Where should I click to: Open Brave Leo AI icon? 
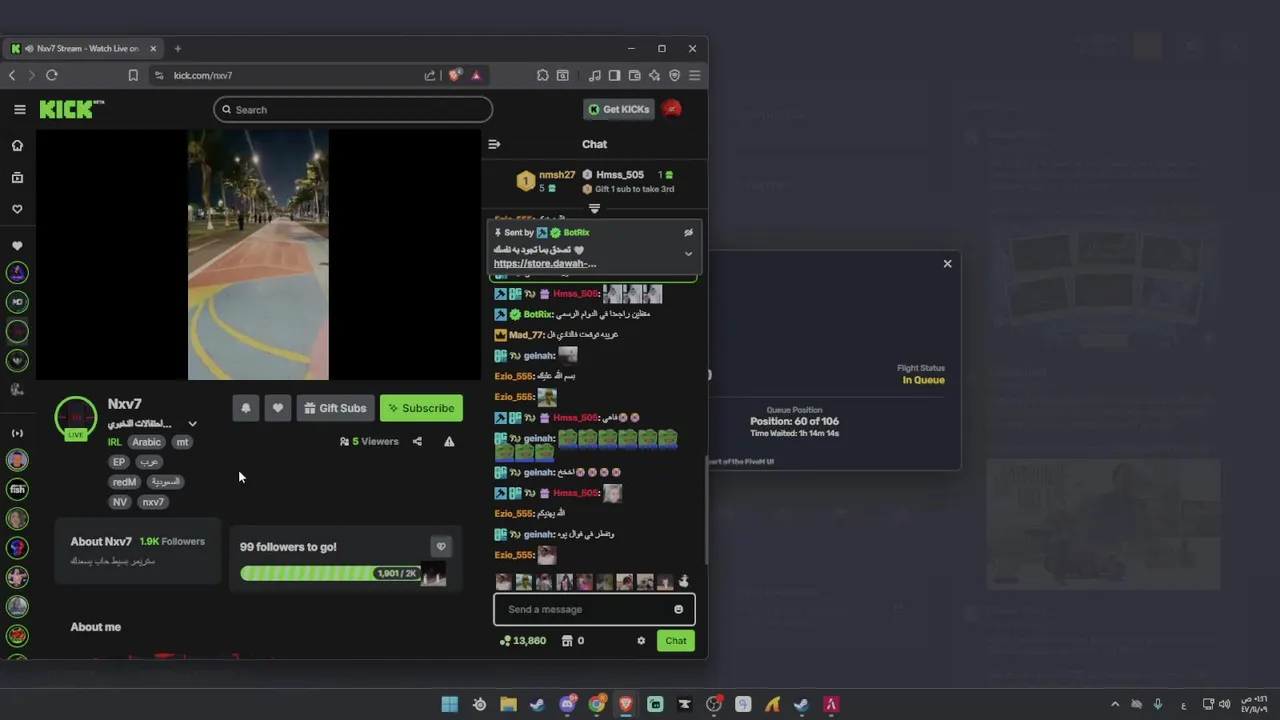click(x=654, y=75)
